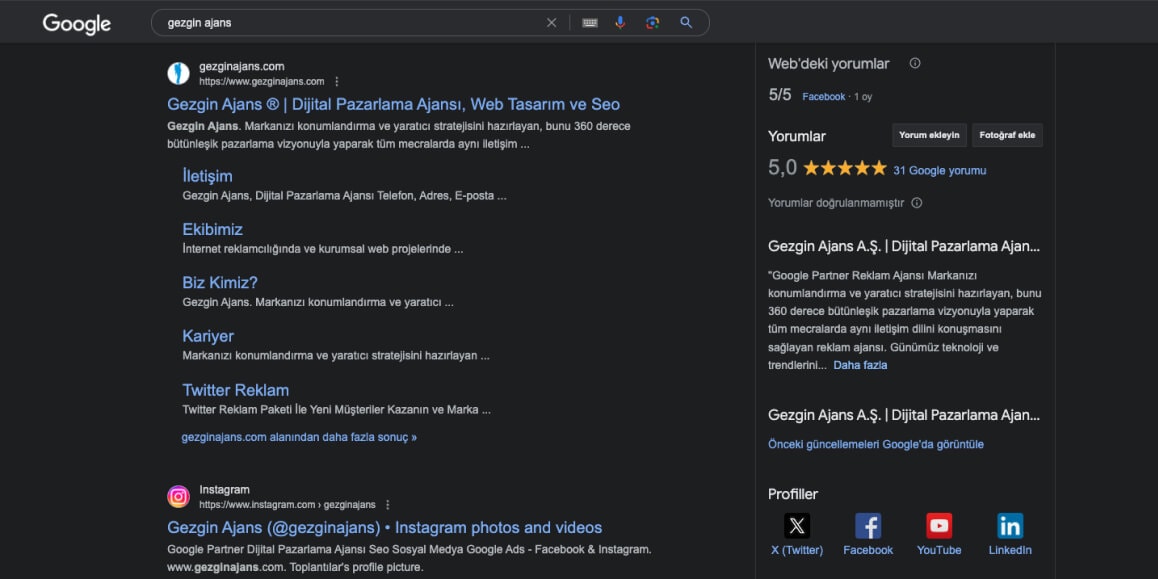
Task: Click the five-star rating display
Action: (x=845, y=168)
